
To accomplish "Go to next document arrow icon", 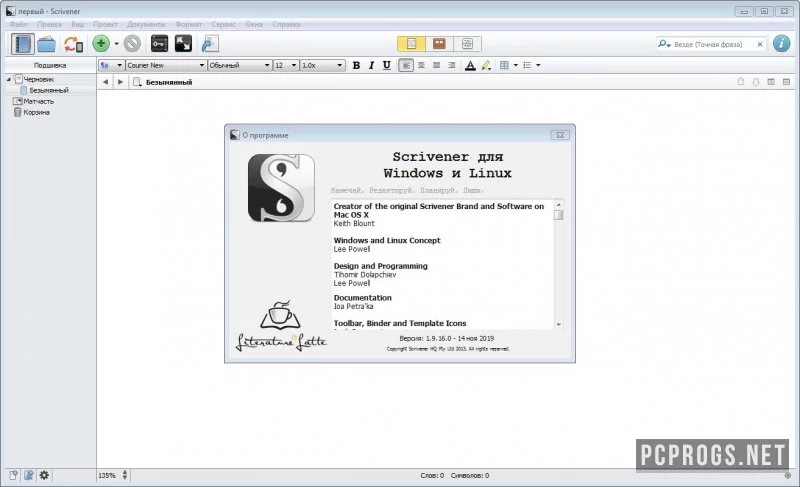I will 756,82.
